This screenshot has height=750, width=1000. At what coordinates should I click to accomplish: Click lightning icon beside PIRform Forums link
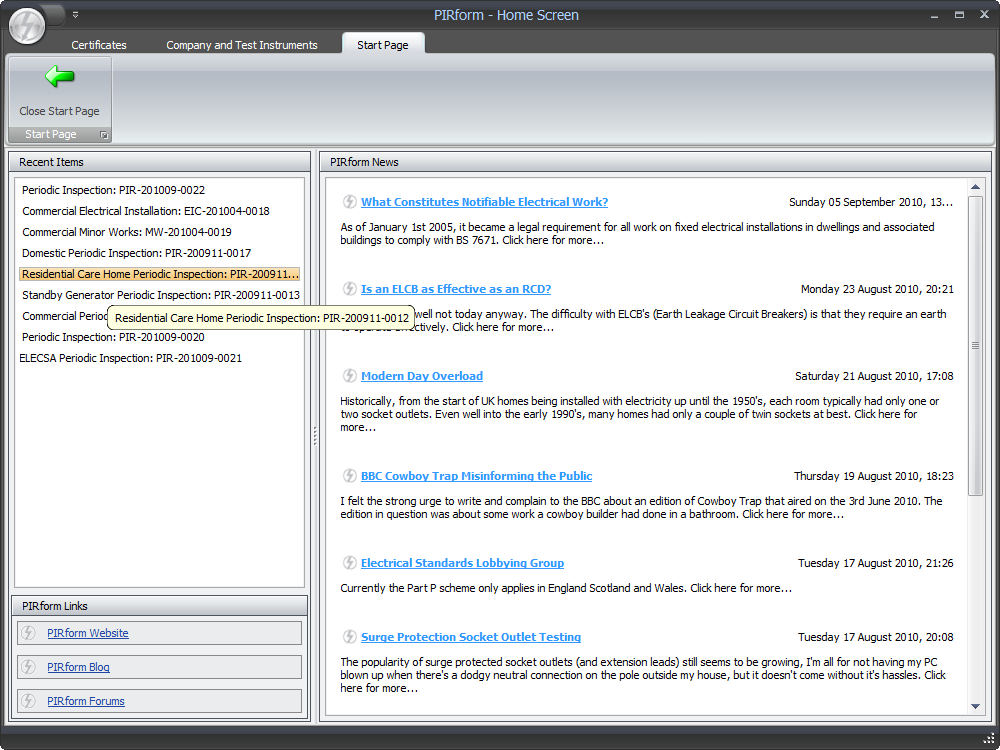pyautogui.click(x=29, y=701)
